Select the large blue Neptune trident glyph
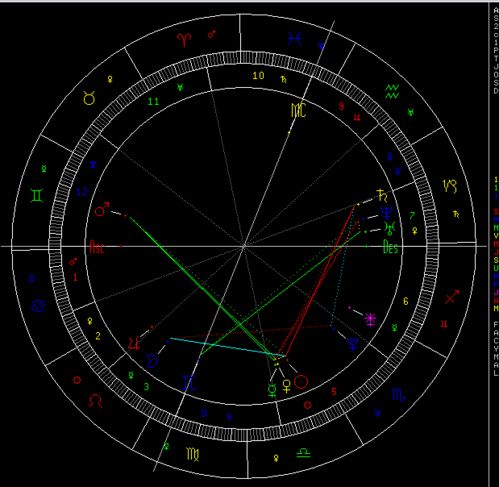Screen dimensions: 499x487 [386, 212]
